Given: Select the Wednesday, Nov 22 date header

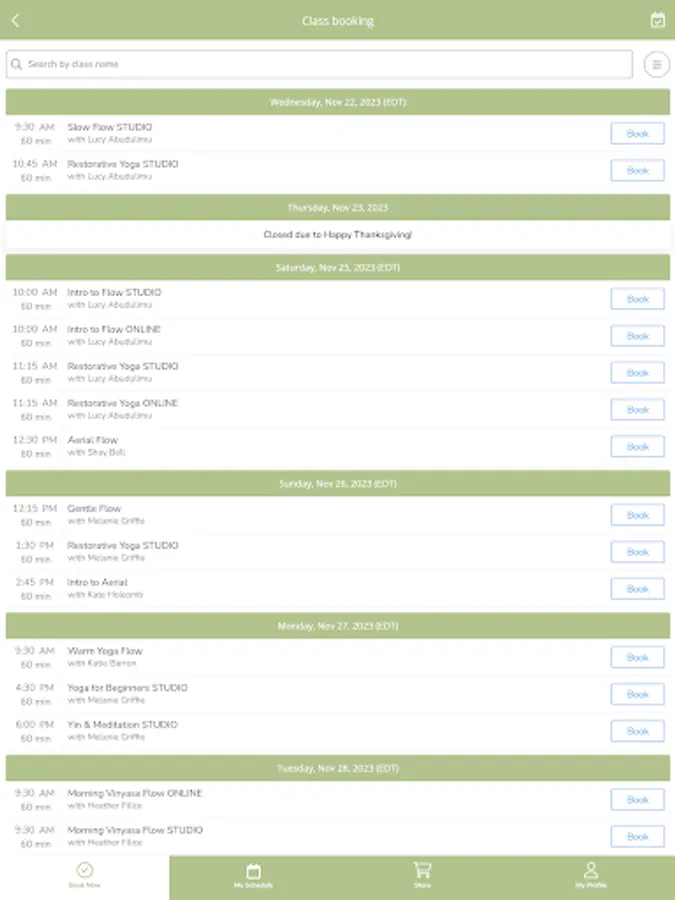Looking at the screenshot, I should point(338,102).
